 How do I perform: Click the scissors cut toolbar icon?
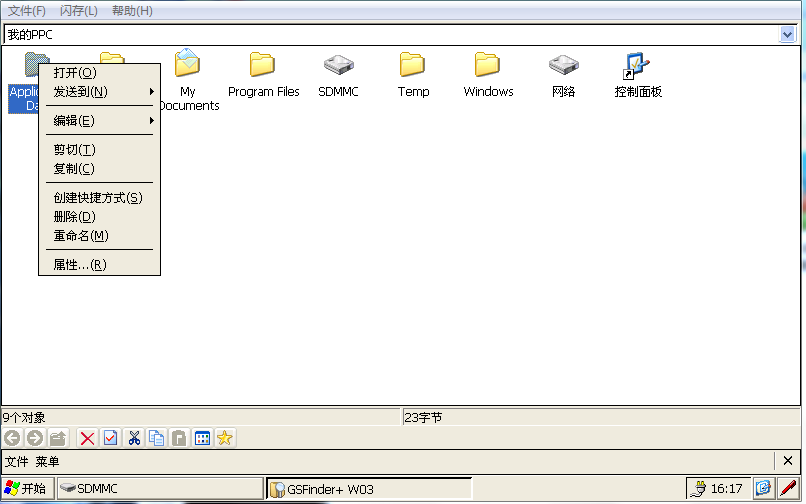133,438
